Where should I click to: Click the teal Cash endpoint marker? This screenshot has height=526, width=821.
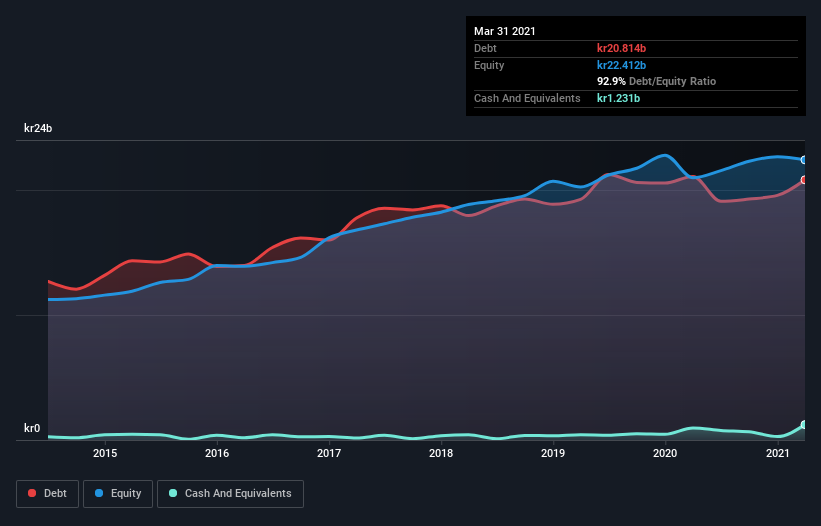(804, 424)
